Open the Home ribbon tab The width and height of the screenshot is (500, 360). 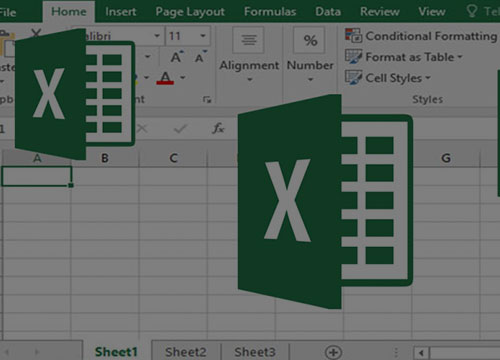[x=69, y=12]
